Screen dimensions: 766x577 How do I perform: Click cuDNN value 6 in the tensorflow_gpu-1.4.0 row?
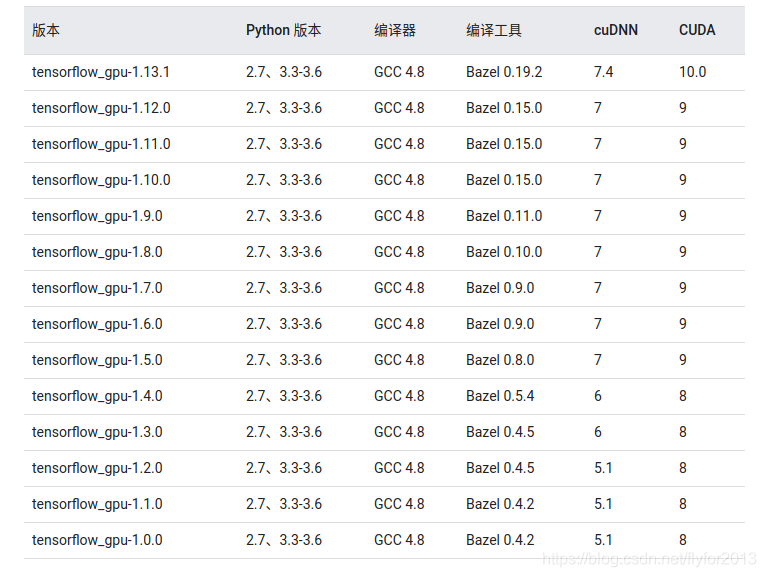coord(597,396)
